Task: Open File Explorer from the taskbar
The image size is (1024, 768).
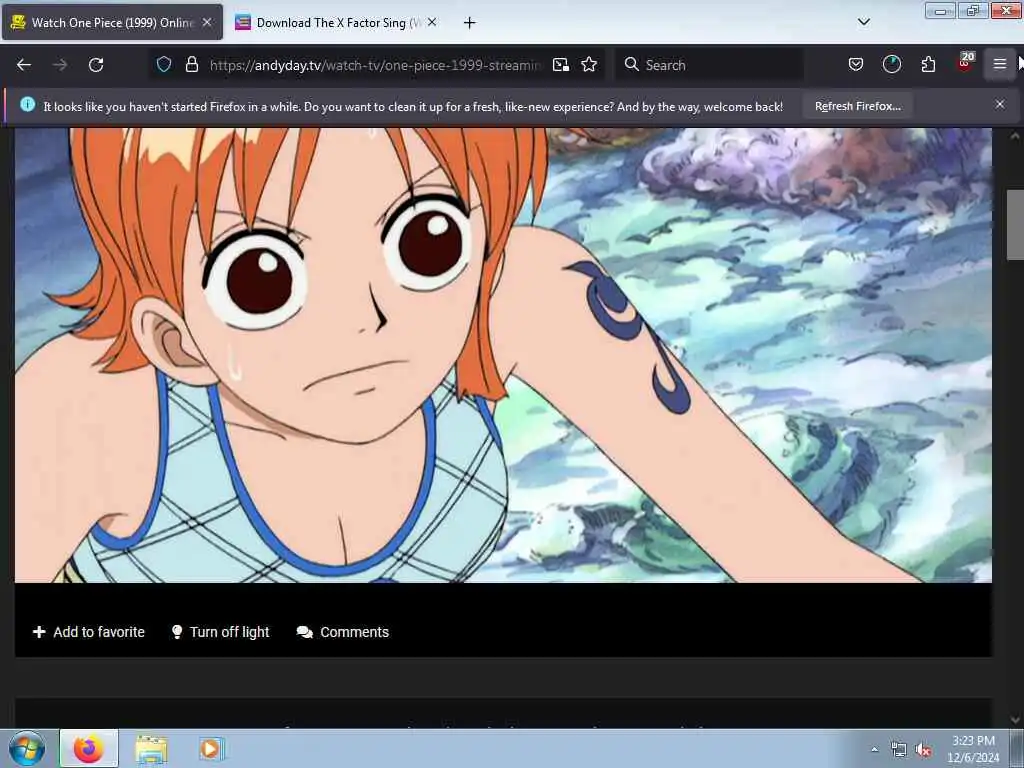Action: click(x=152, y=749)
